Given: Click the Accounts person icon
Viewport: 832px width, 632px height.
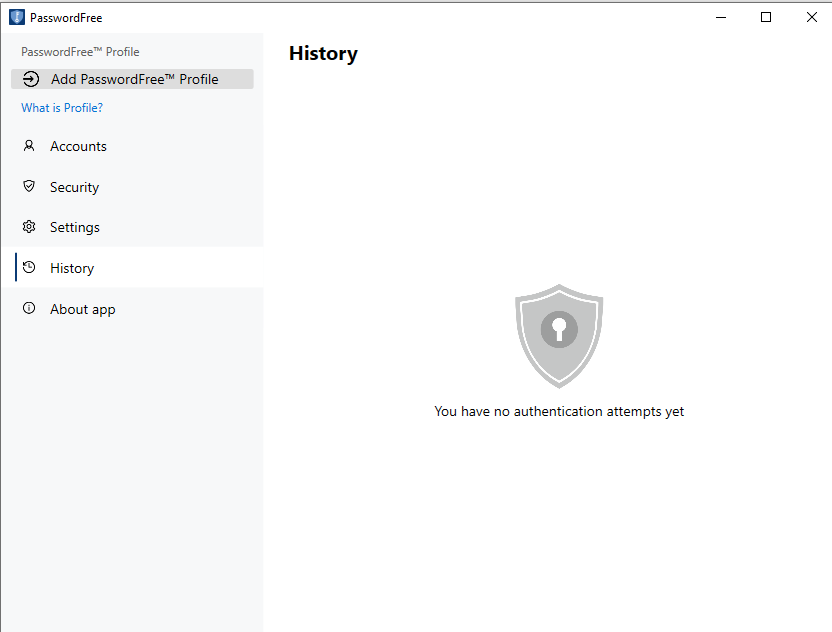Looking at the screenshot, I should 29,146.
